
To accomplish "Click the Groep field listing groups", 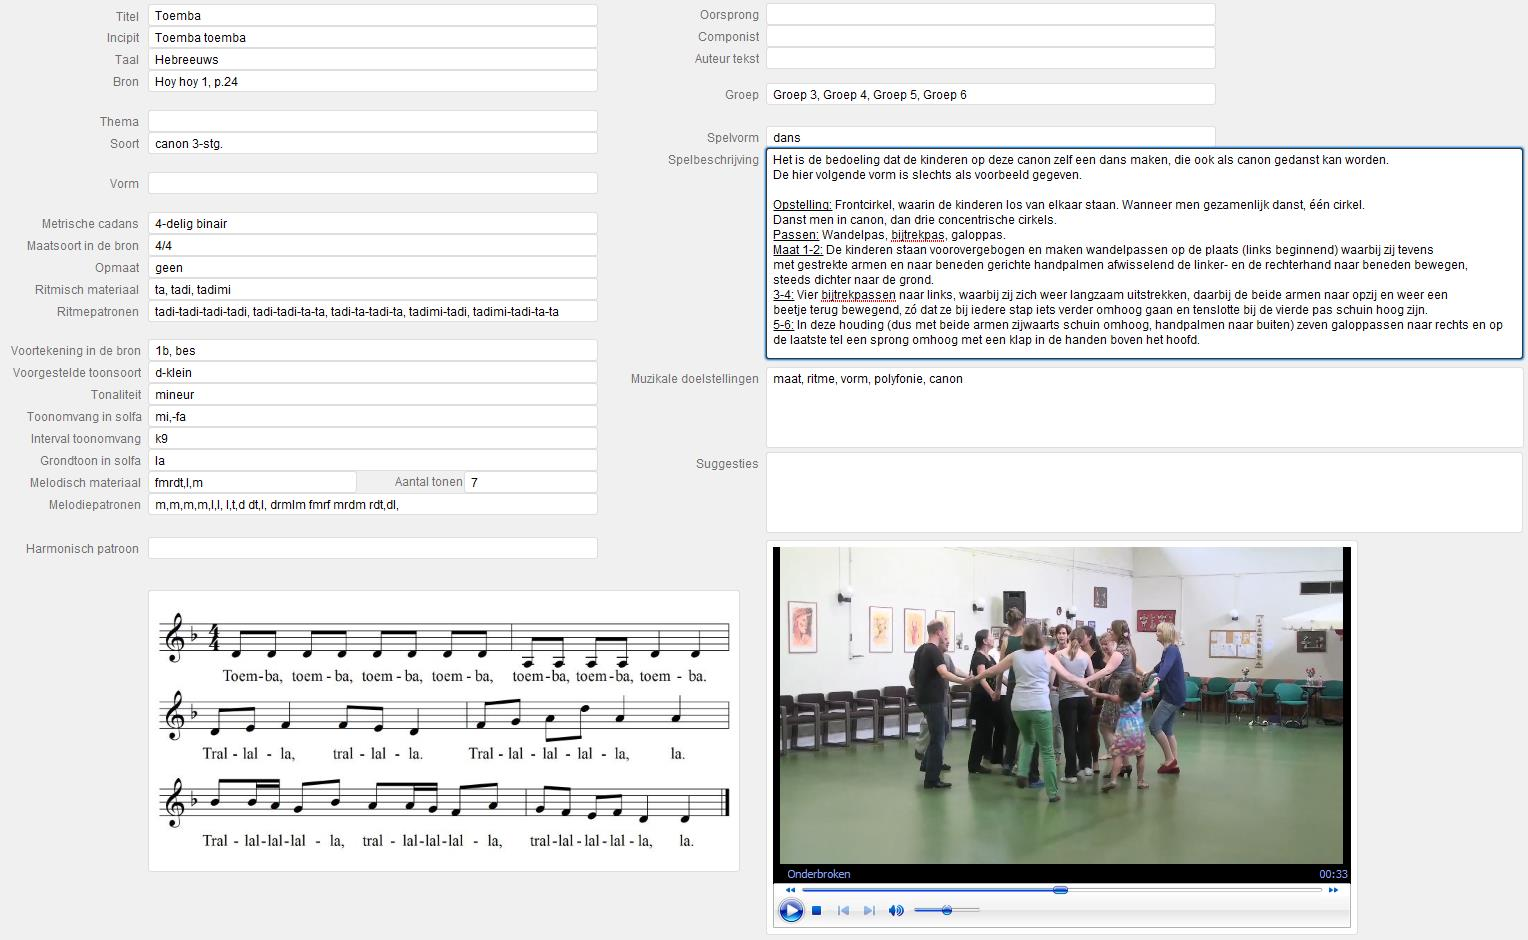I will [x=990, y=95].
